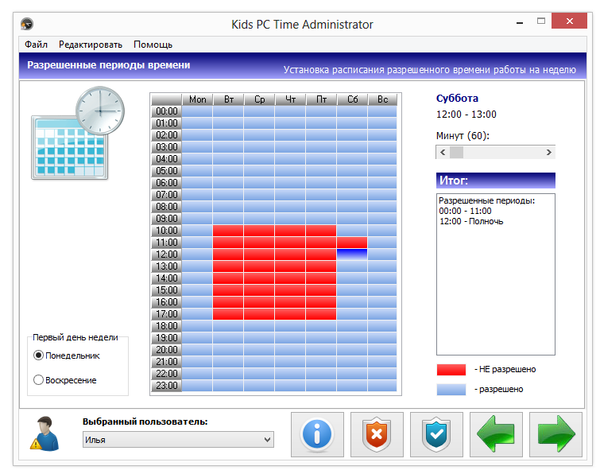Click the orange shield with X button
The width and height of the screenshot is (600, 474).
(x=377, y=435)
